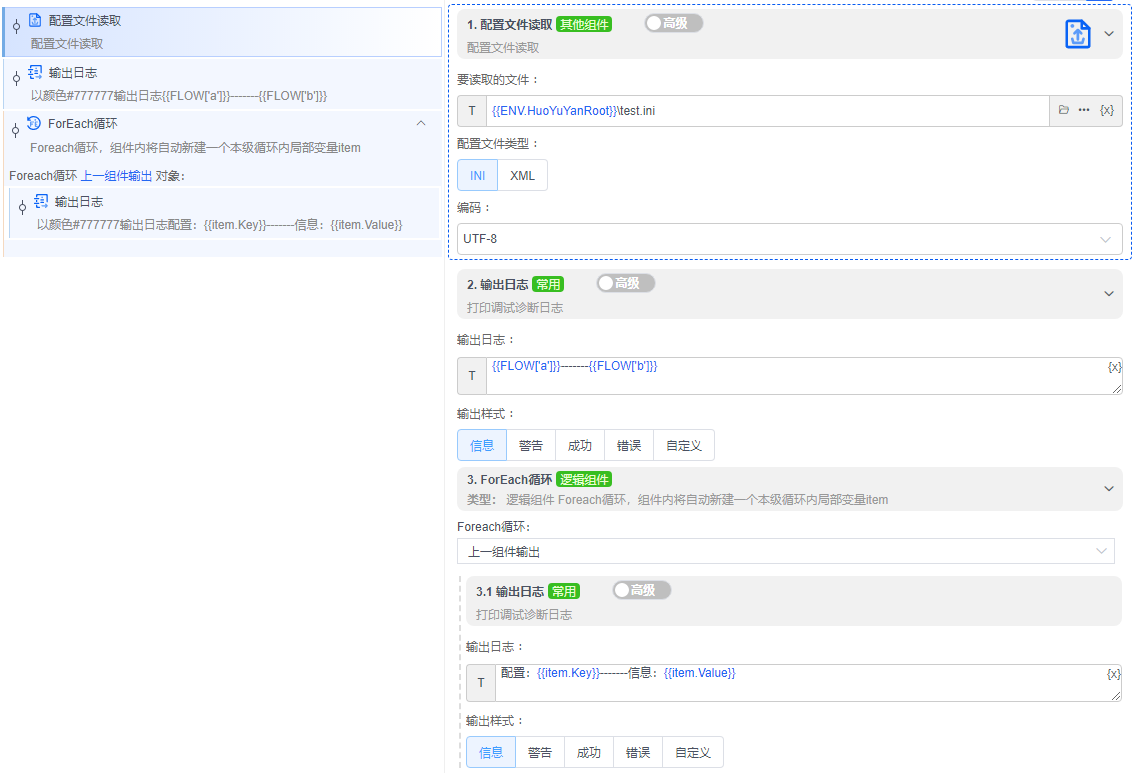Select 自定义 output style in step 2

(684, 444)
